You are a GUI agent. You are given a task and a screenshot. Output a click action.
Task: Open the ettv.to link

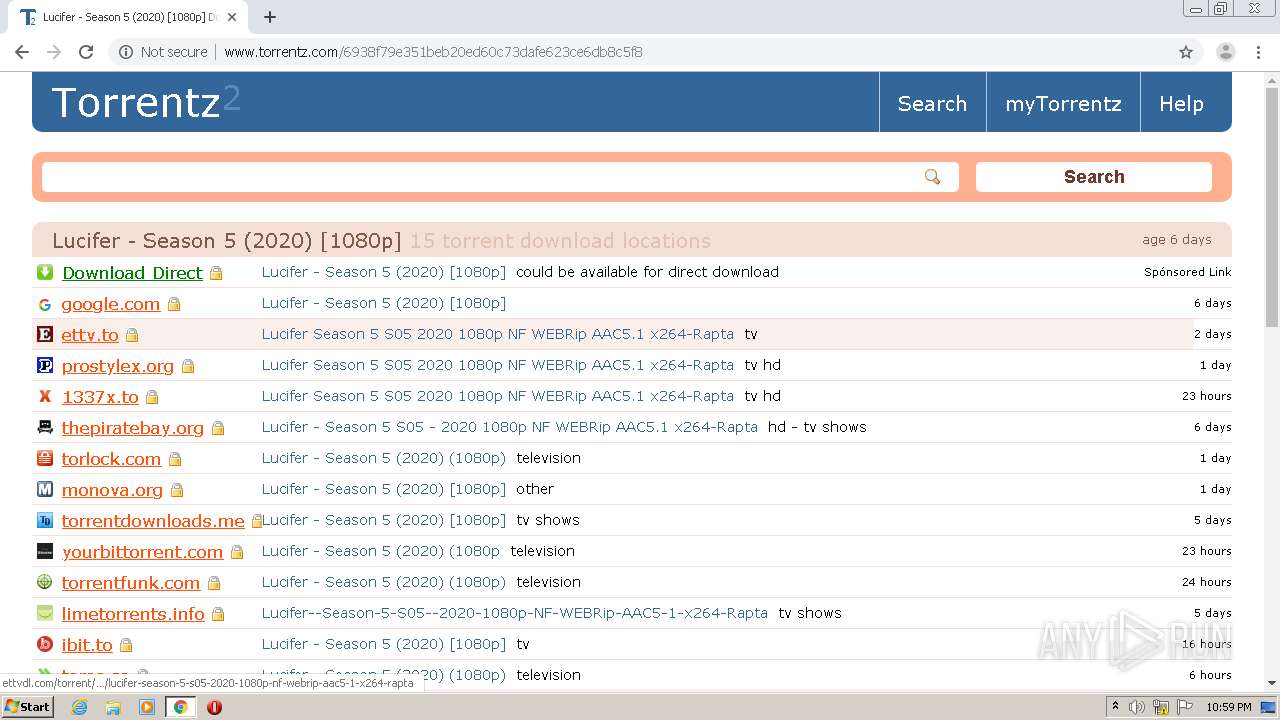[90, 335]
